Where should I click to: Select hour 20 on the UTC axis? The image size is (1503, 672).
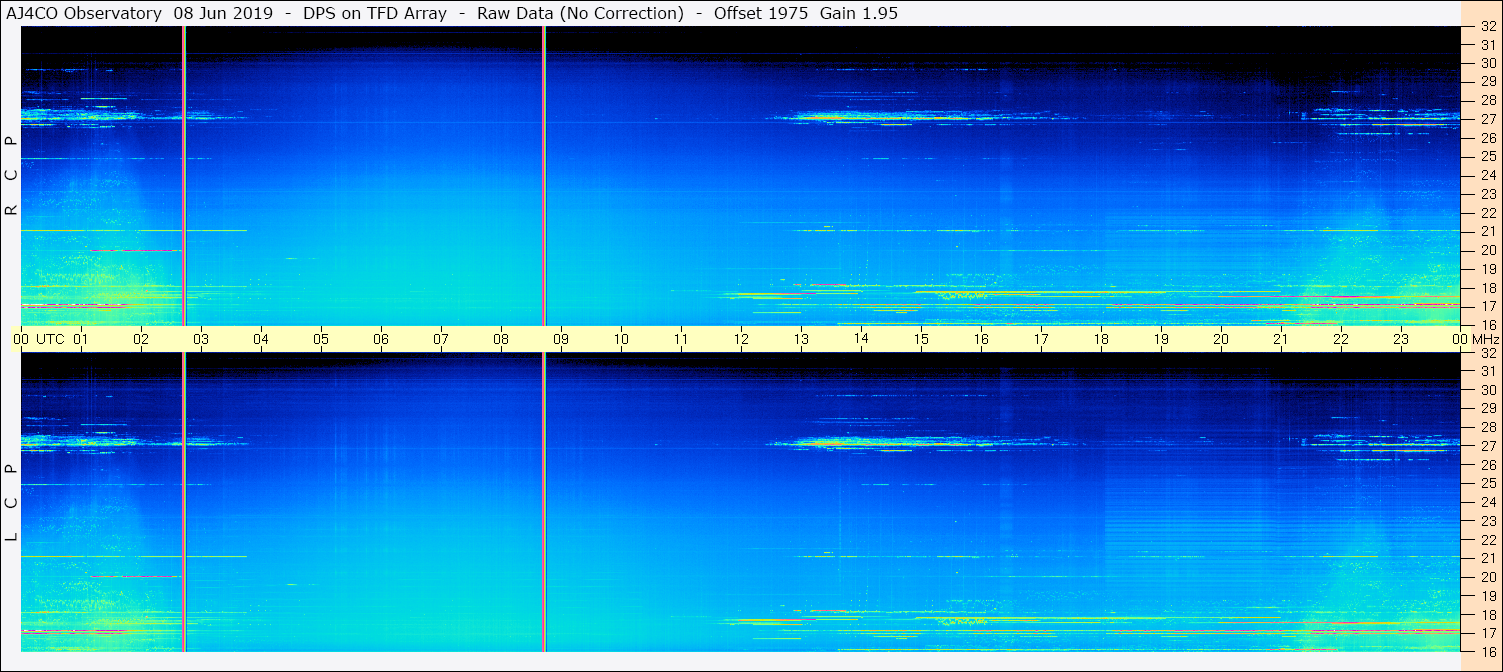pyautogui.click(x=1221, y=339)
